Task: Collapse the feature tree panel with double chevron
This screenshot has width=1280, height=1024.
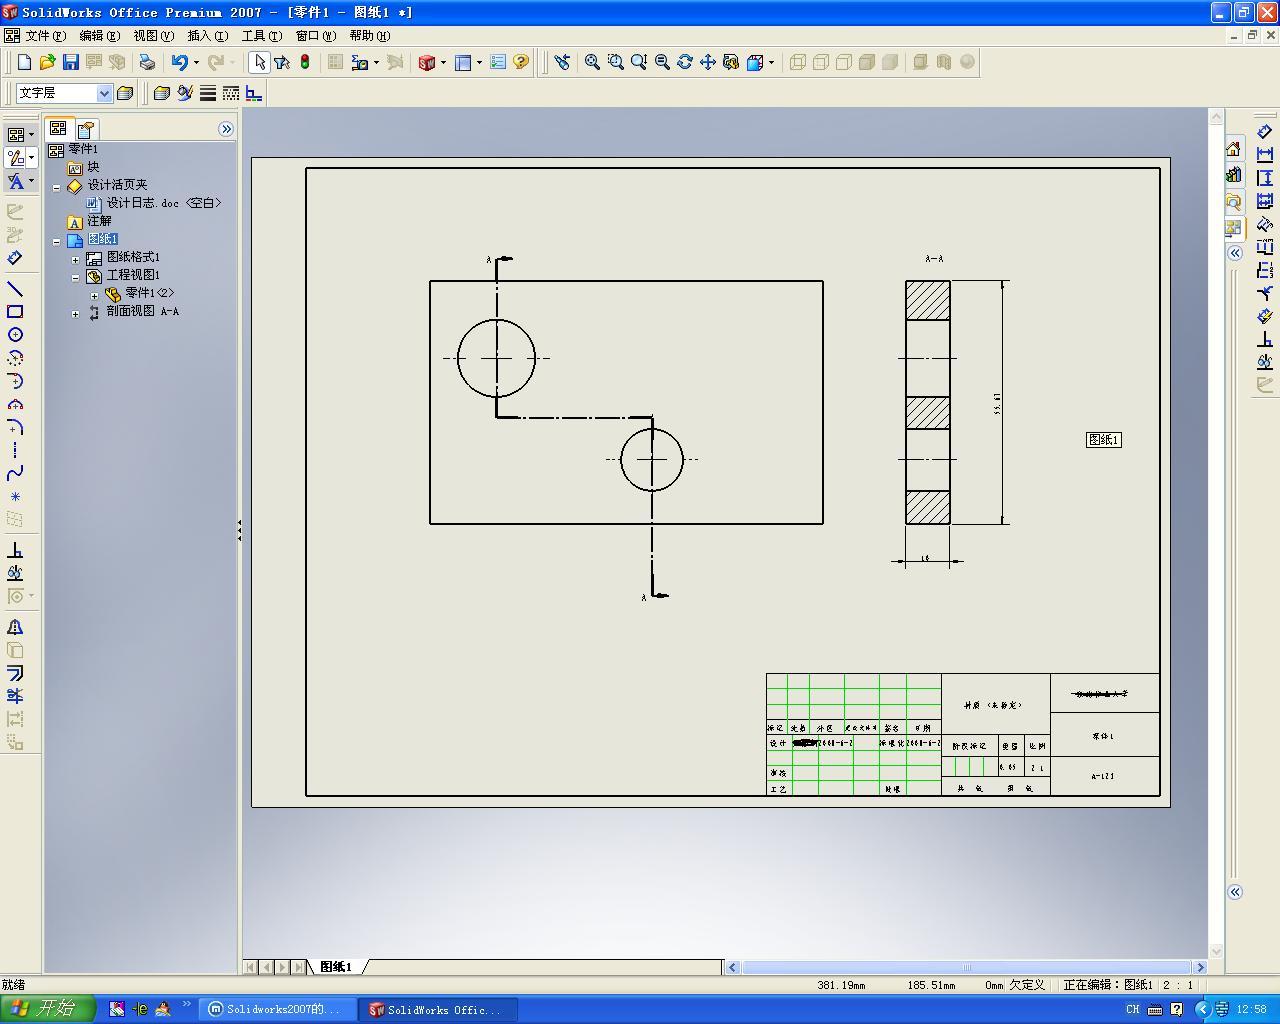Action: (226, 129)
